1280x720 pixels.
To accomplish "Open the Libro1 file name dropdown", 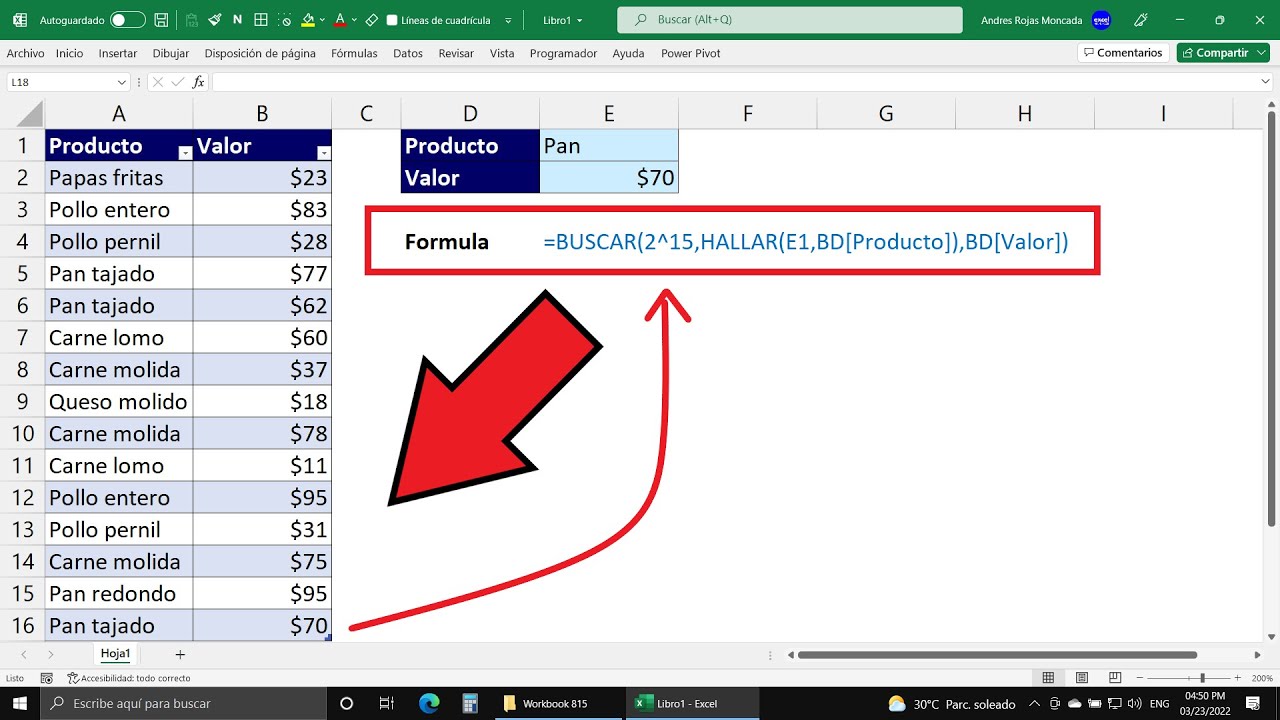I will (x=563, y=20).
